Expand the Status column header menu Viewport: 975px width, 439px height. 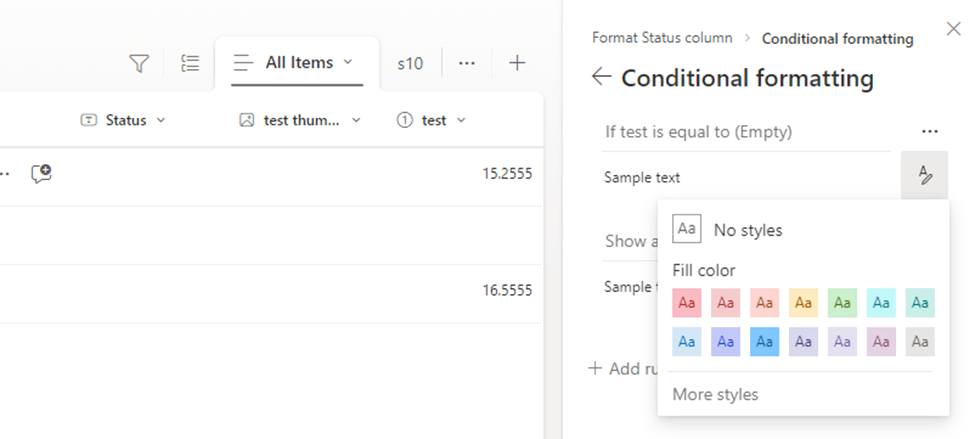coord(161,120)
